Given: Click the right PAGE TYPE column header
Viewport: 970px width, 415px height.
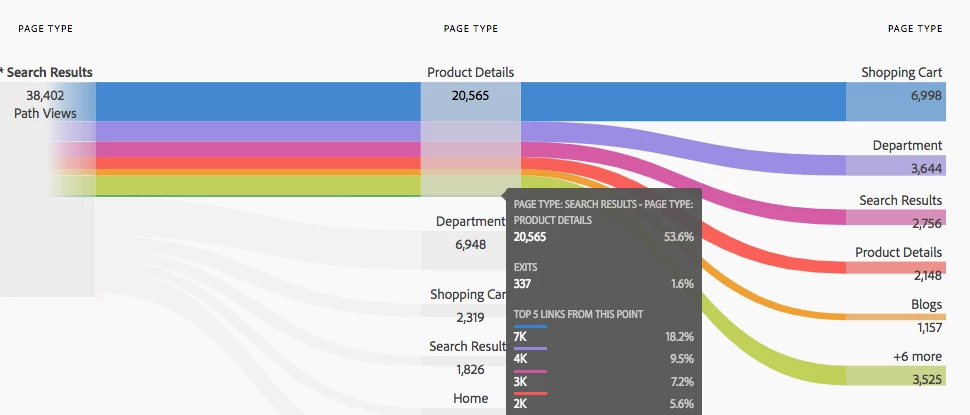Looking at the screenshot, I should [915, 28].
